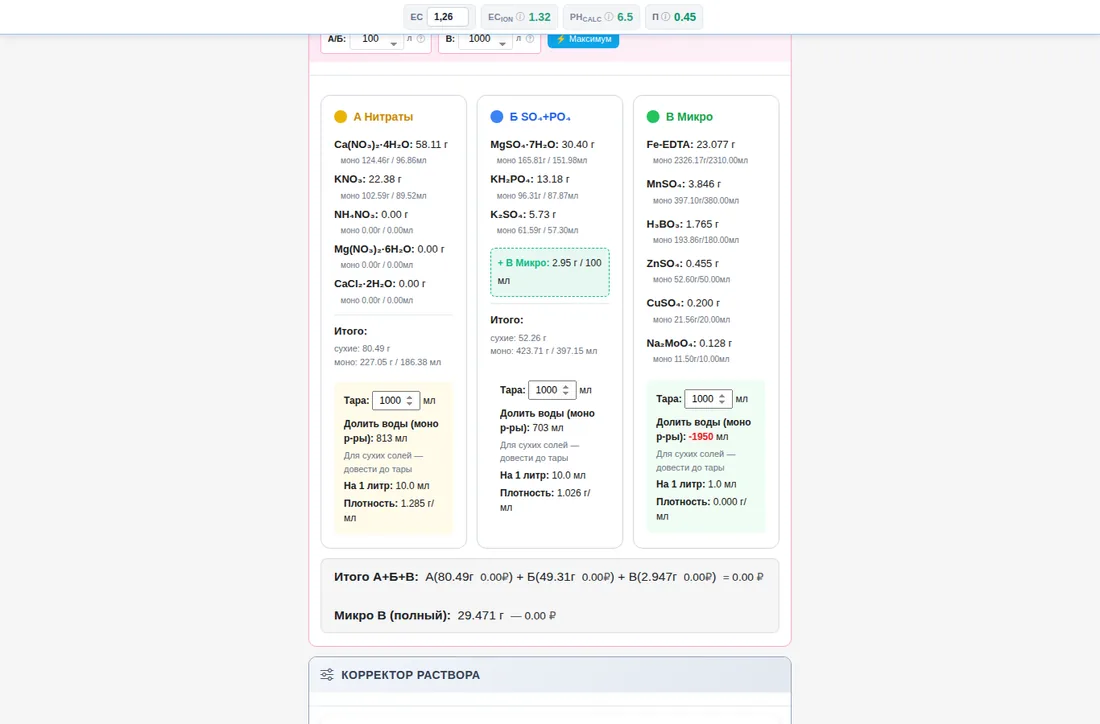Image resolution: width=1100 pixels, height=724 pixels.
Task: Click the blue dot of Б SO₄+PO₄
Action: click(x=497, y=116)
